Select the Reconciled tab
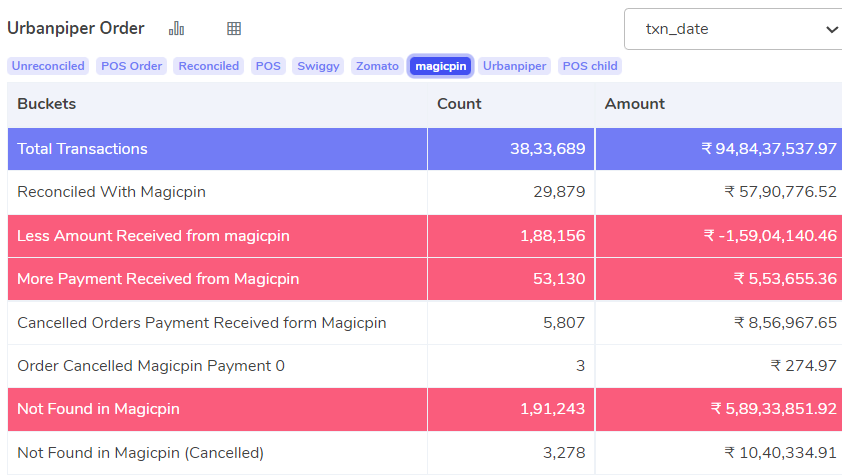 208,66
